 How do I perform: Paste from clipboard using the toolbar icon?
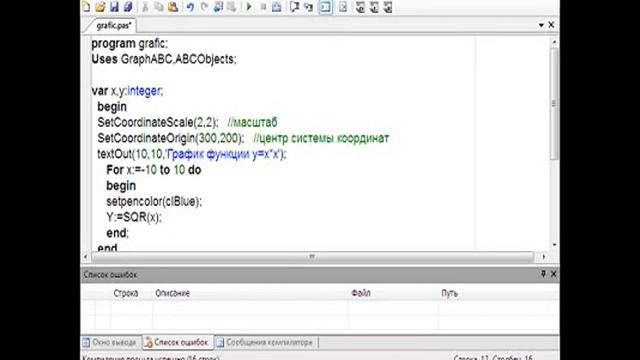pyautogui.click(x=173, y=7)
